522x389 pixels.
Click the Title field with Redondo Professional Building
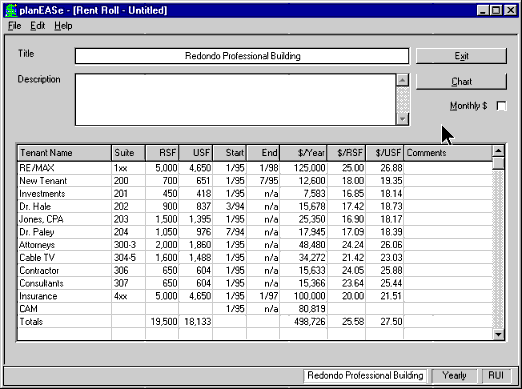tap(242, 56)
